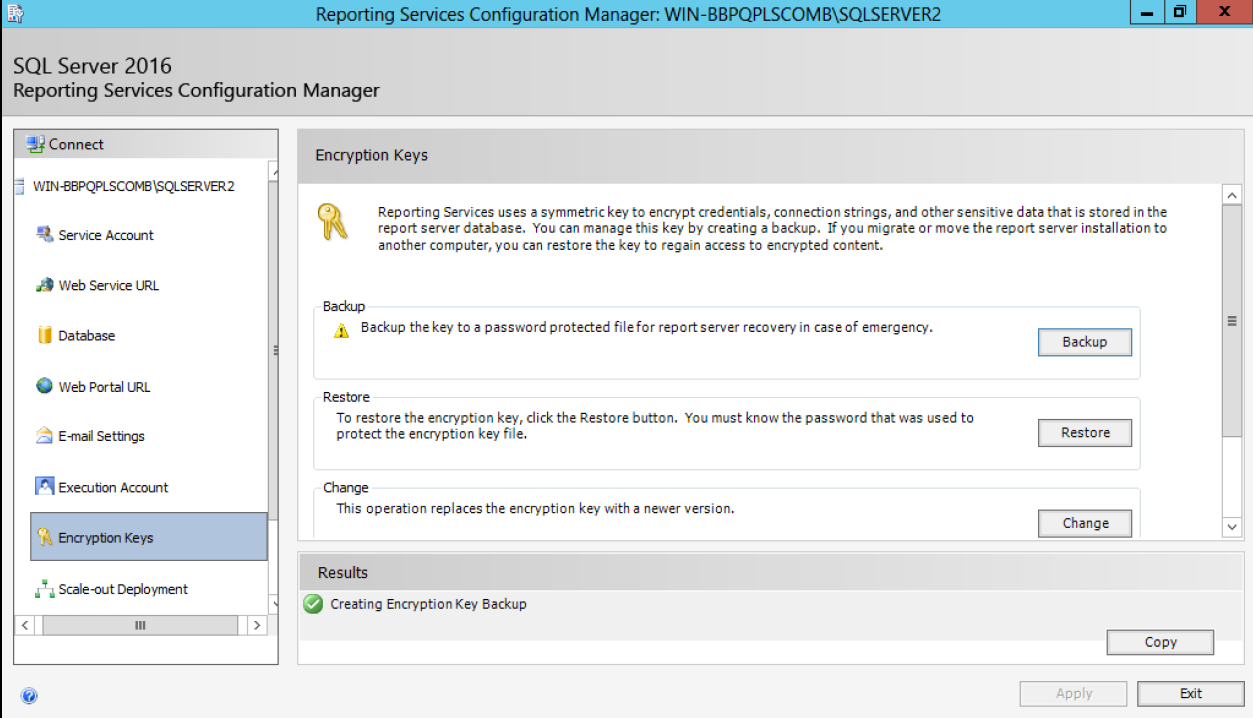Viewport: 1253px width, 718px height.
Task: Click the Service Account icon
Action: tap(44, 235)
